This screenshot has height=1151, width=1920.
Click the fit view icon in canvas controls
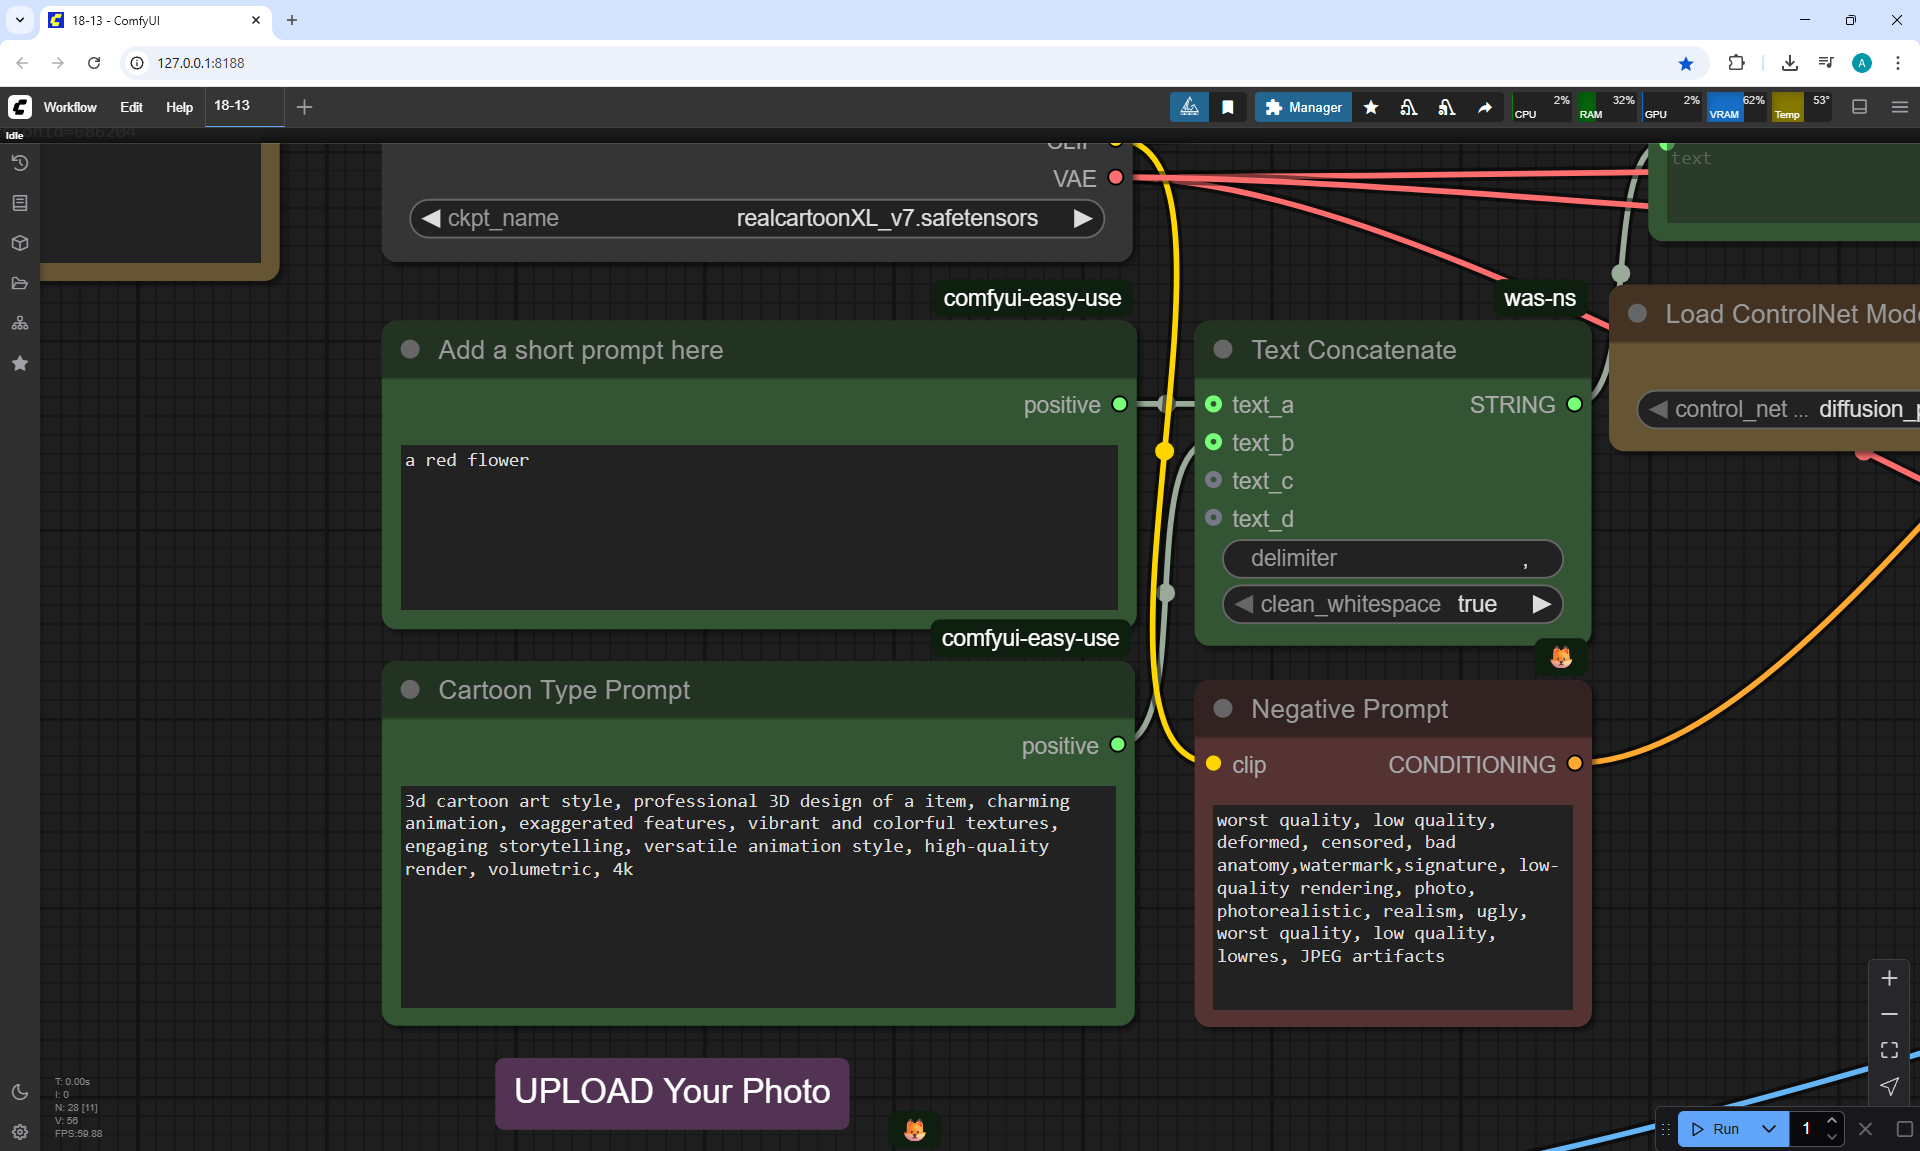coord(1889,1050)
